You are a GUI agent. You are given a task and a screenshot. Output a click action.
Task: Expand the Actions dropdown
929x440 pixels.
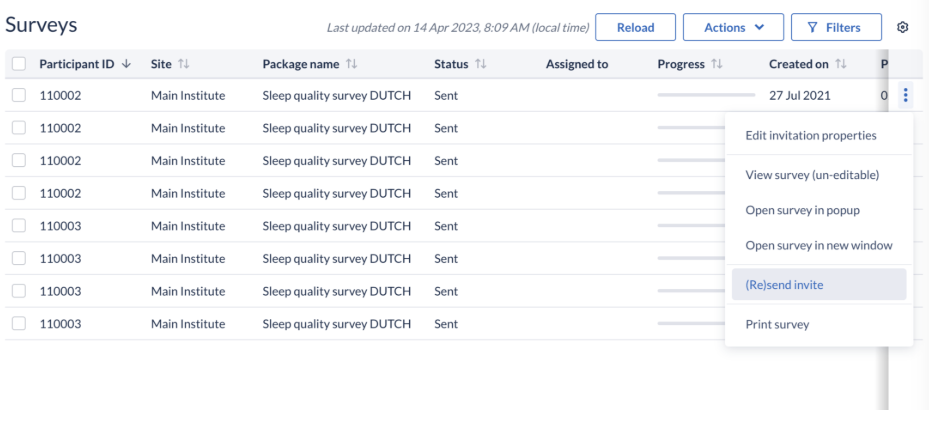(x=733, y=27)
